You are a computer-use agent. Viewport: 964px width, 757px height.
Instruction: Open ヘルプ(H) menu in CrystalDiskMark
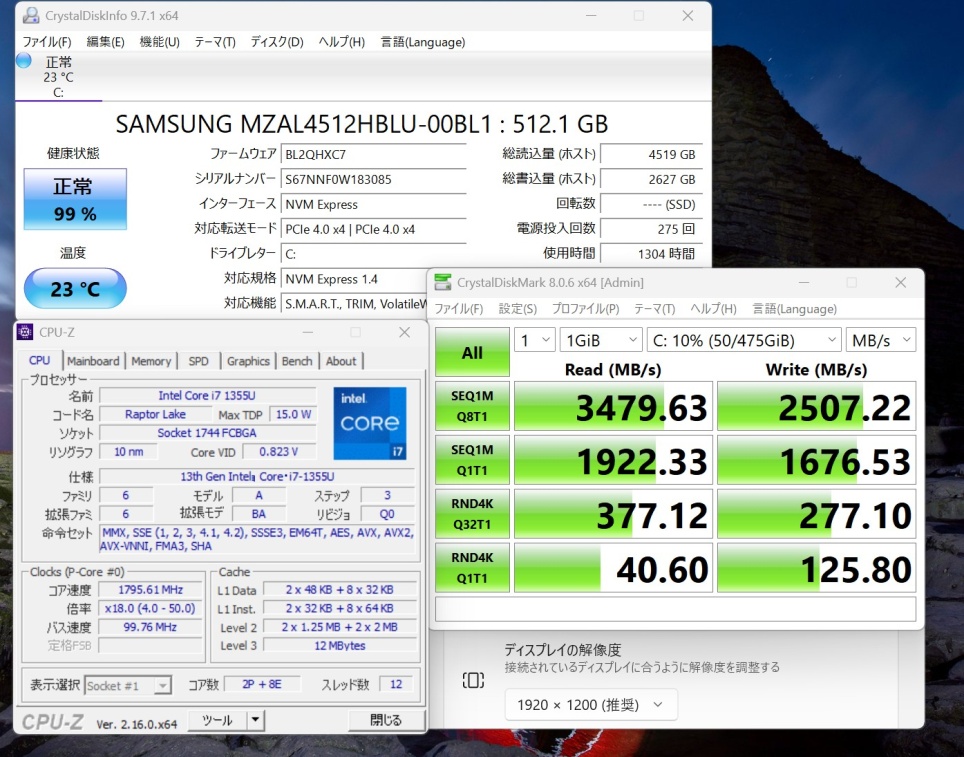[x=713, y=309]
